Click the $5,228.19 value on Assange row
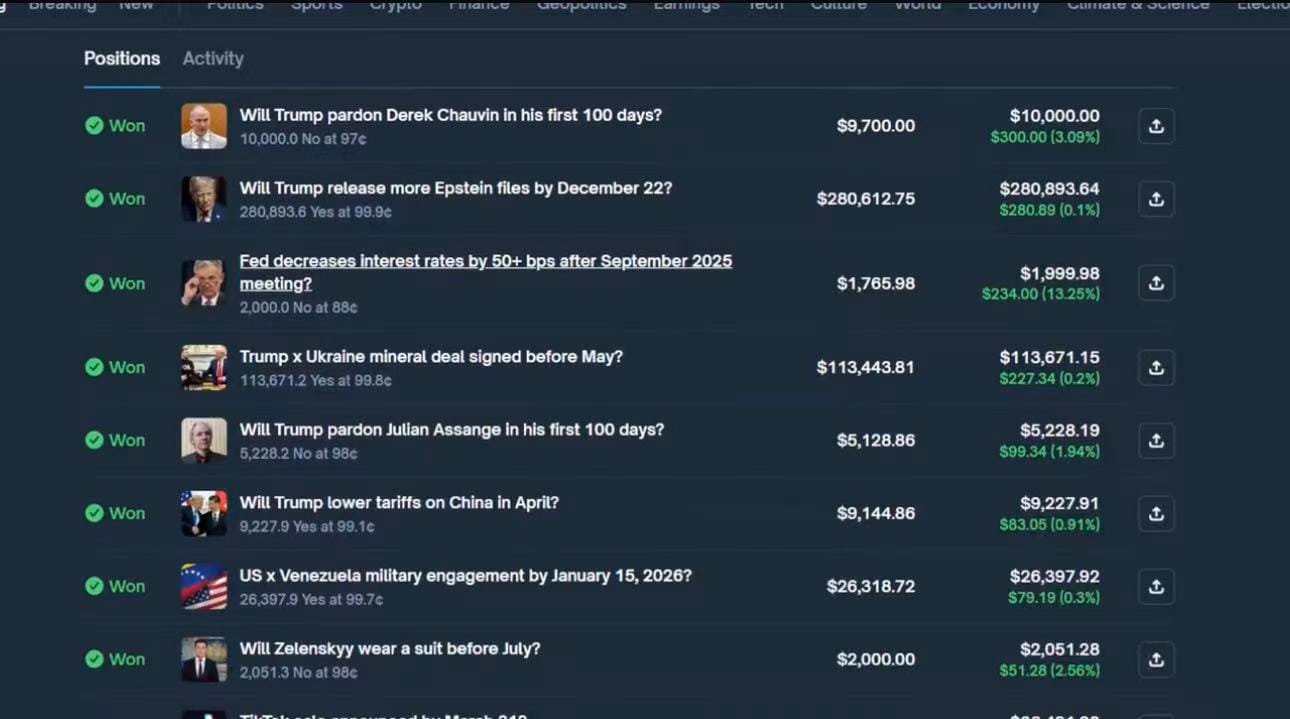Image resolution: width=1290 pixels, height=719 pixels. (1059, 430)
